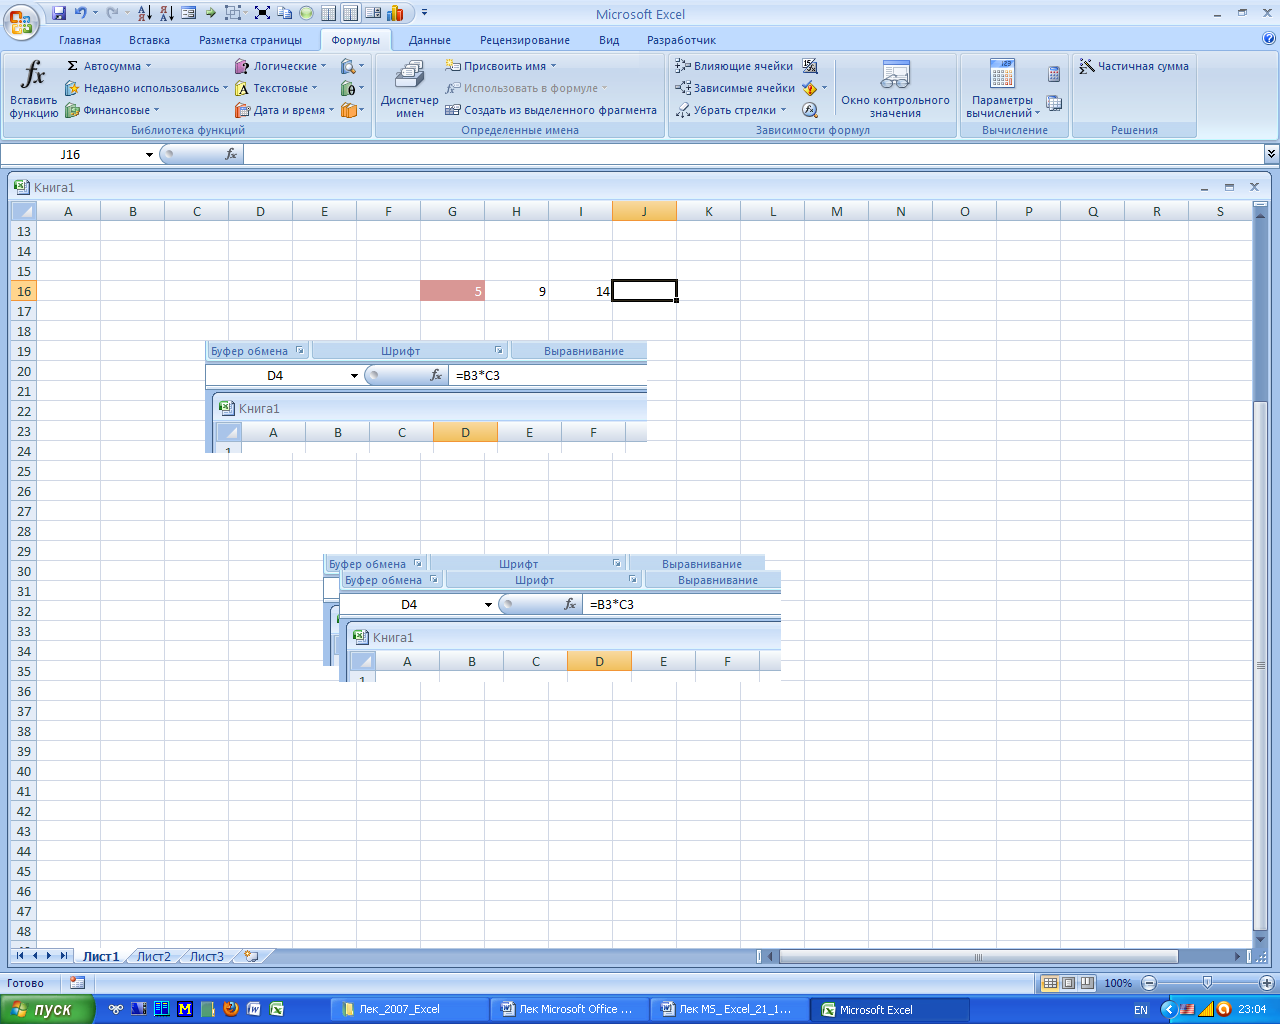The image size is (1280, 1024).
Task: Open the More Functions dropdown
Action: [352, 110]
